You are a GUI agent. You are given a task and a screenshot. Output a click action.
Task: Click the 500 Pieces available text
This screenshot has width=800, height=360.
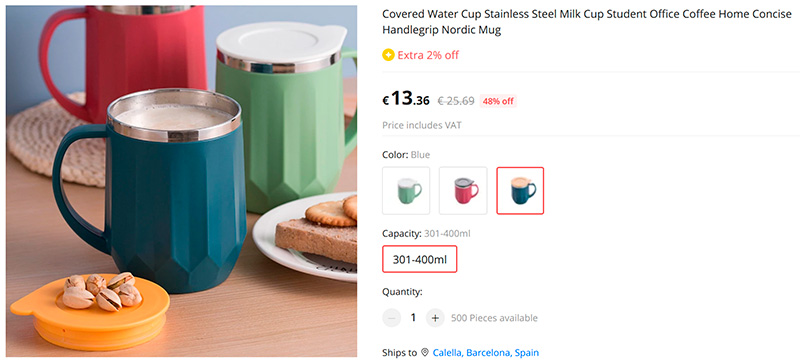[494, 318]
